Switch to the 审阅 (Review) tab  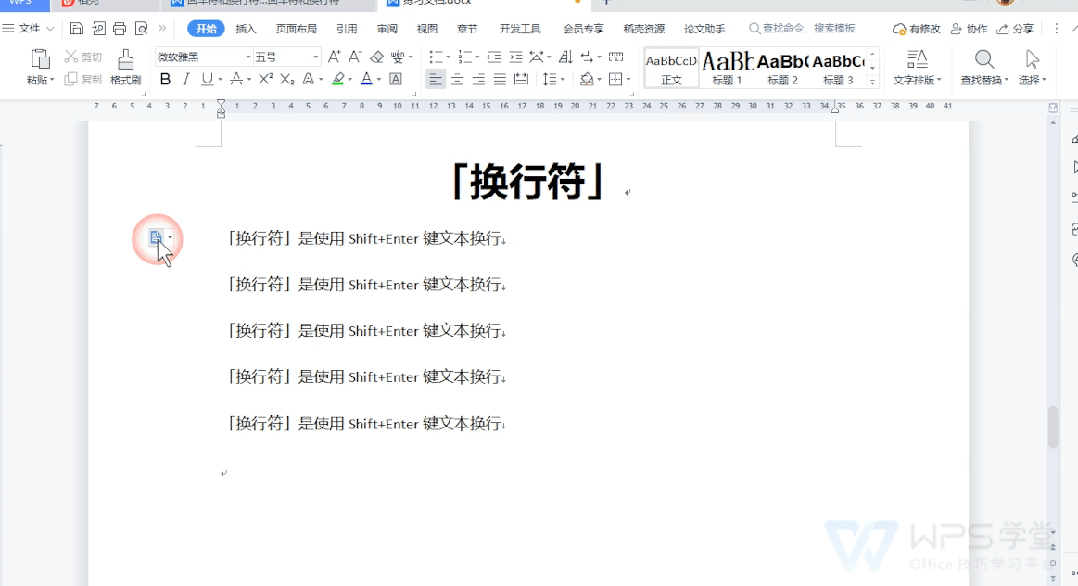[x=387, y=28]
